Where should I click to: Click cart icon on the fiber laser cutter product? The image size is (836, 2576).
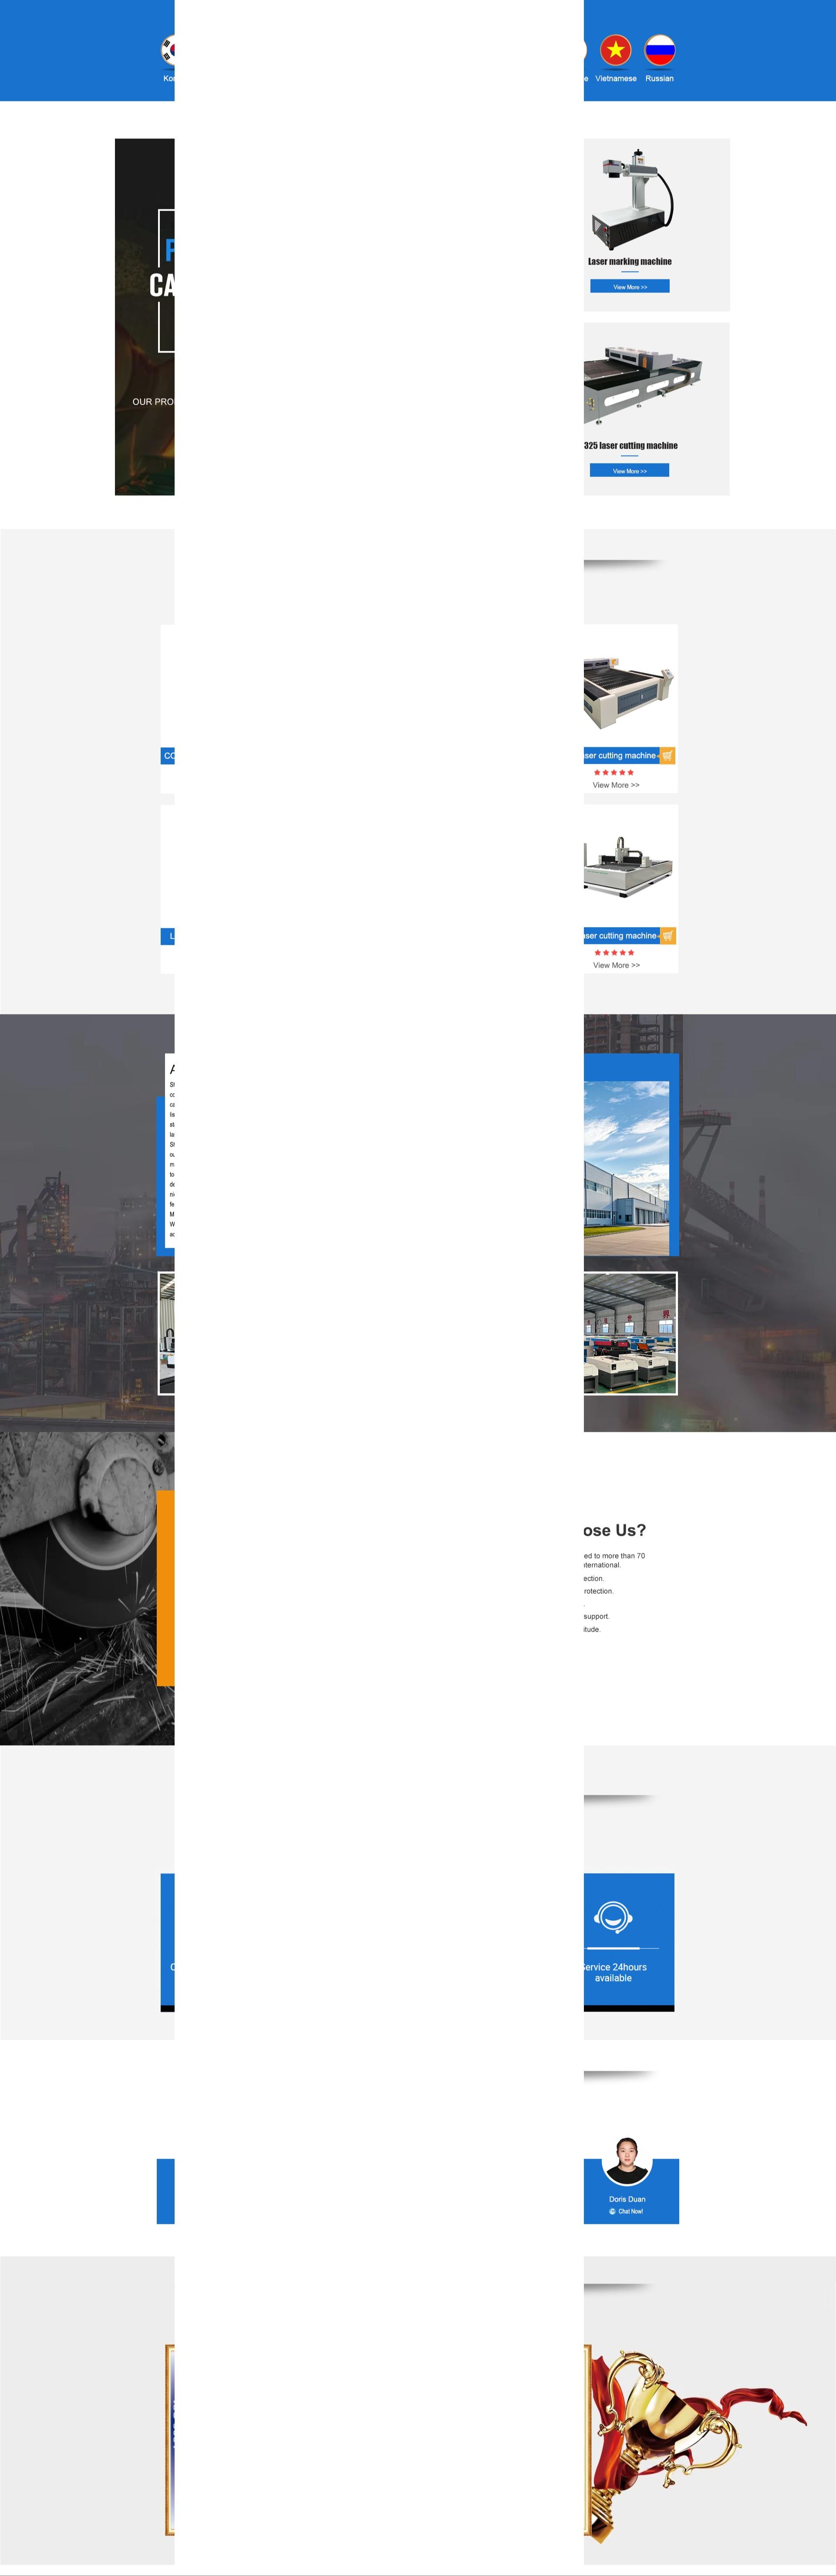[667, 936]
